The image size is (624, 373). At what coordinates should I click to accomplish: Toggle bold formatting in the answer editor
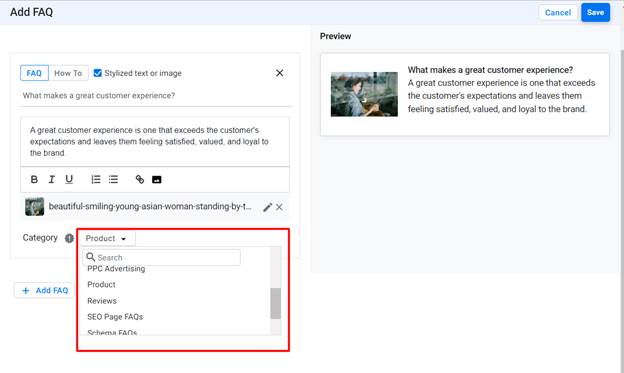(34, 180)
